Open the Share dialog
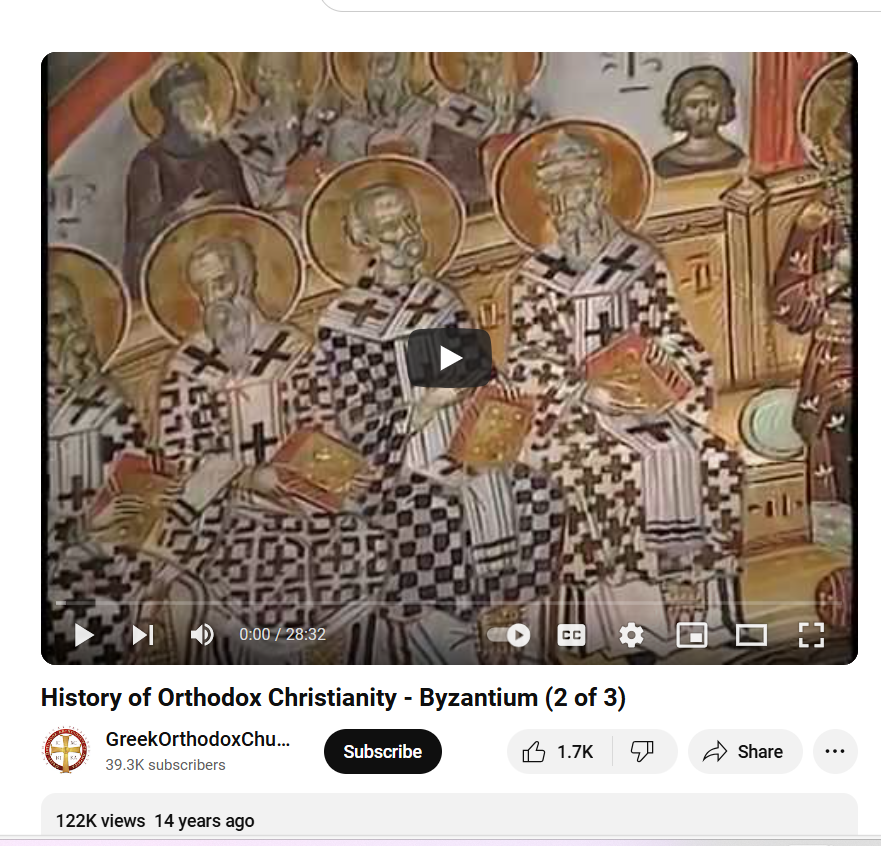The height and width of the screenshot is (846, 881). click(x=745, y=752)
